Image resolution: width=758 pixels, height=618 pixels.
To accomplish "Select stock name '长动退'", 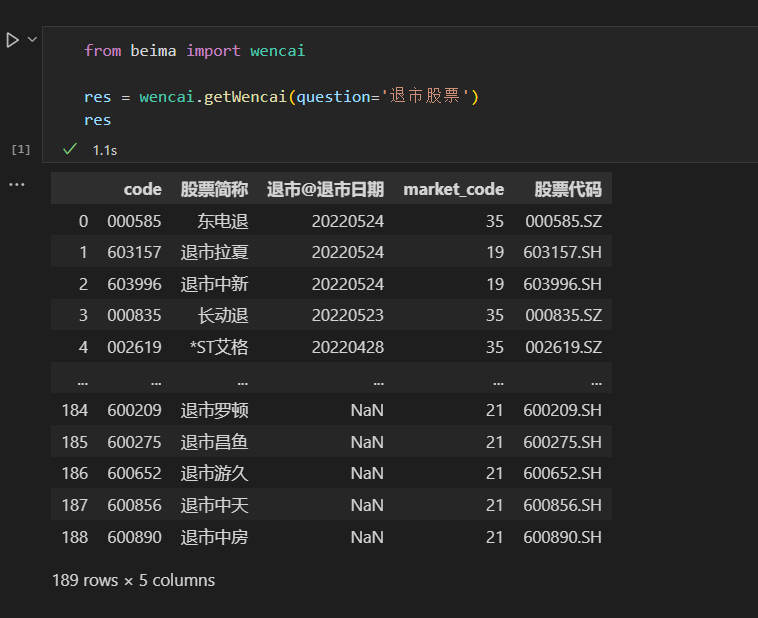I will click(x=223, y=315).
